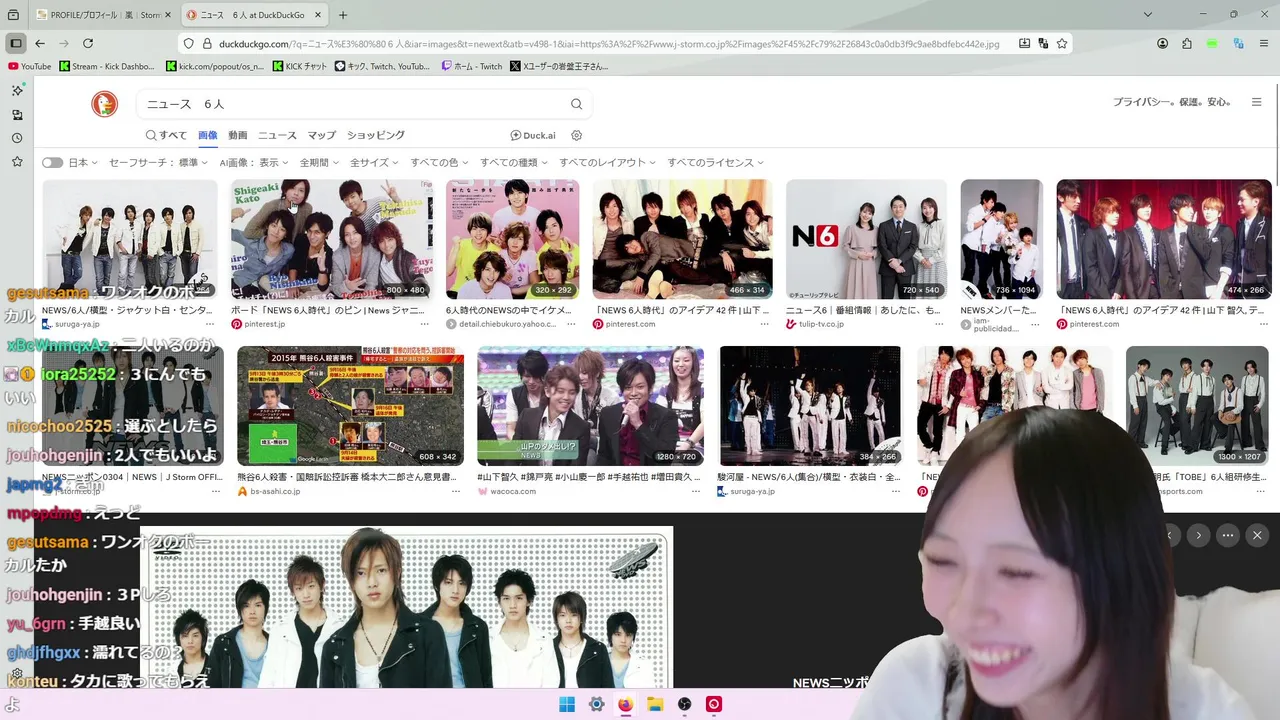This screenshot has width=1280, height=720.
Task: Click the pinterest.com source under second image
Action: pyautogui.click(x=258, y=324)
